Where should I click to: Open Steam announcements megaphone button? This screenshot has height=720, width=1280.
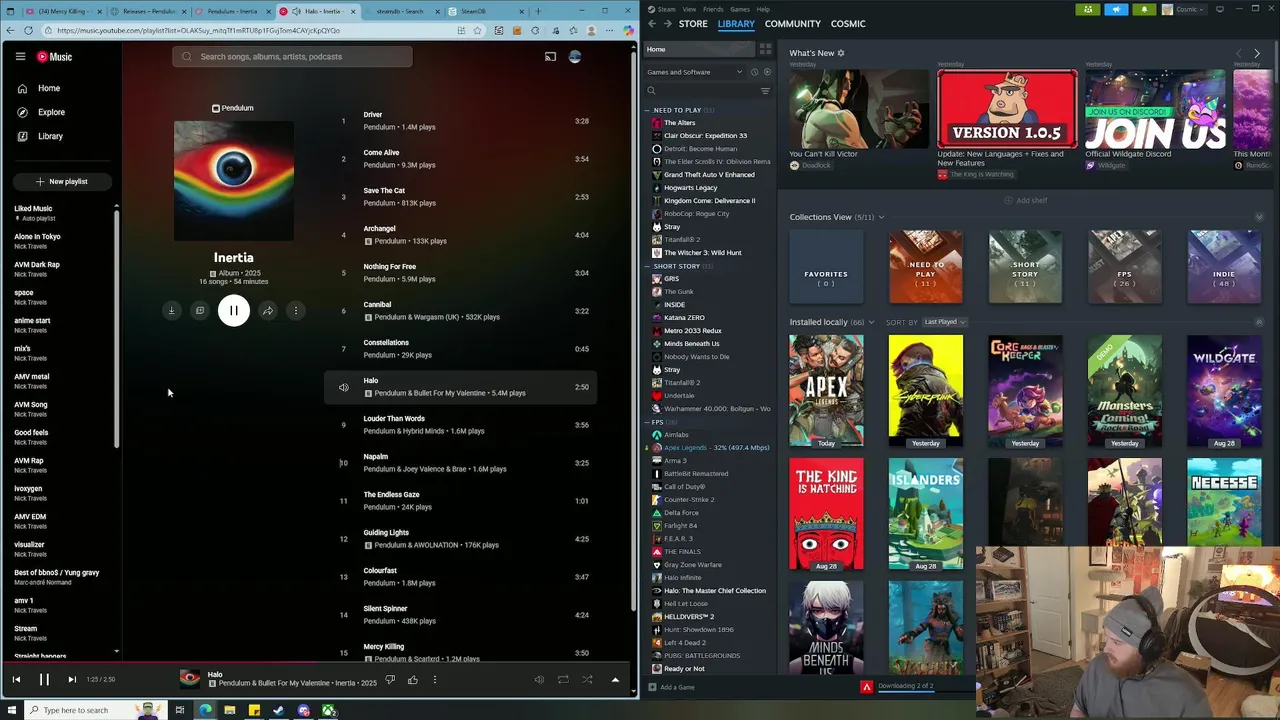tap(1116, 9)
